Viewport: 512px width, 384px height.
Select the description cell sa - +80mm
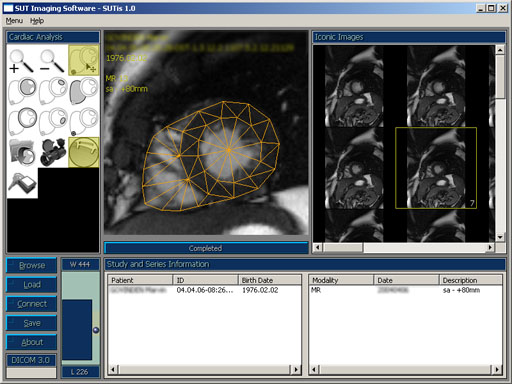click(x=461, y=290)
